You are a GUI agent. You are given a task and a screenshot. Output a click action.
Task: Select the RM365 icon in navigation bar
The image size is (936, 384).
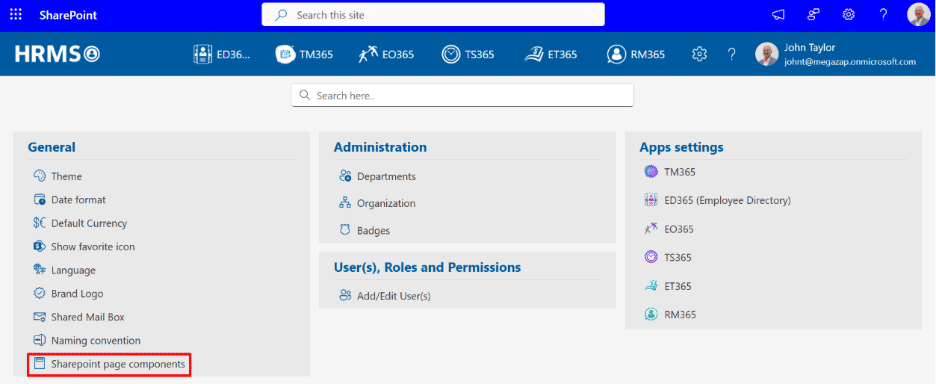[x=615, y=54]
